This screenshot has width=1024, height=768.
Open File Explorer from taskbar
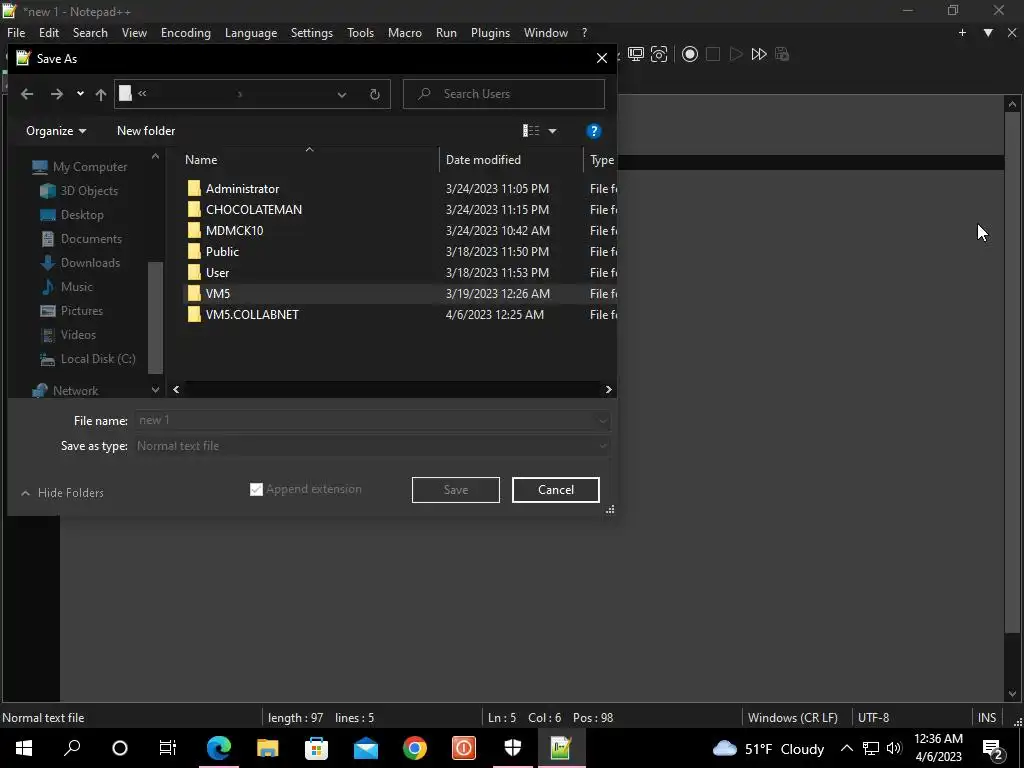(268, 748)
